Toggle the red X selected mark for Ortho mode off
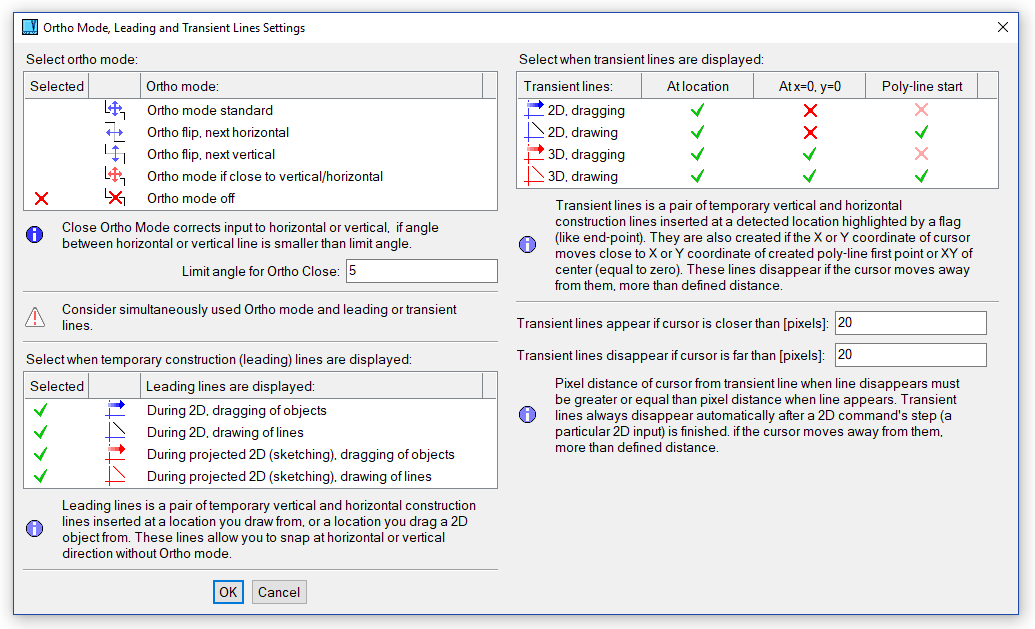The width and height of the screenshot is (1035, 629). (x=42, y=198)
